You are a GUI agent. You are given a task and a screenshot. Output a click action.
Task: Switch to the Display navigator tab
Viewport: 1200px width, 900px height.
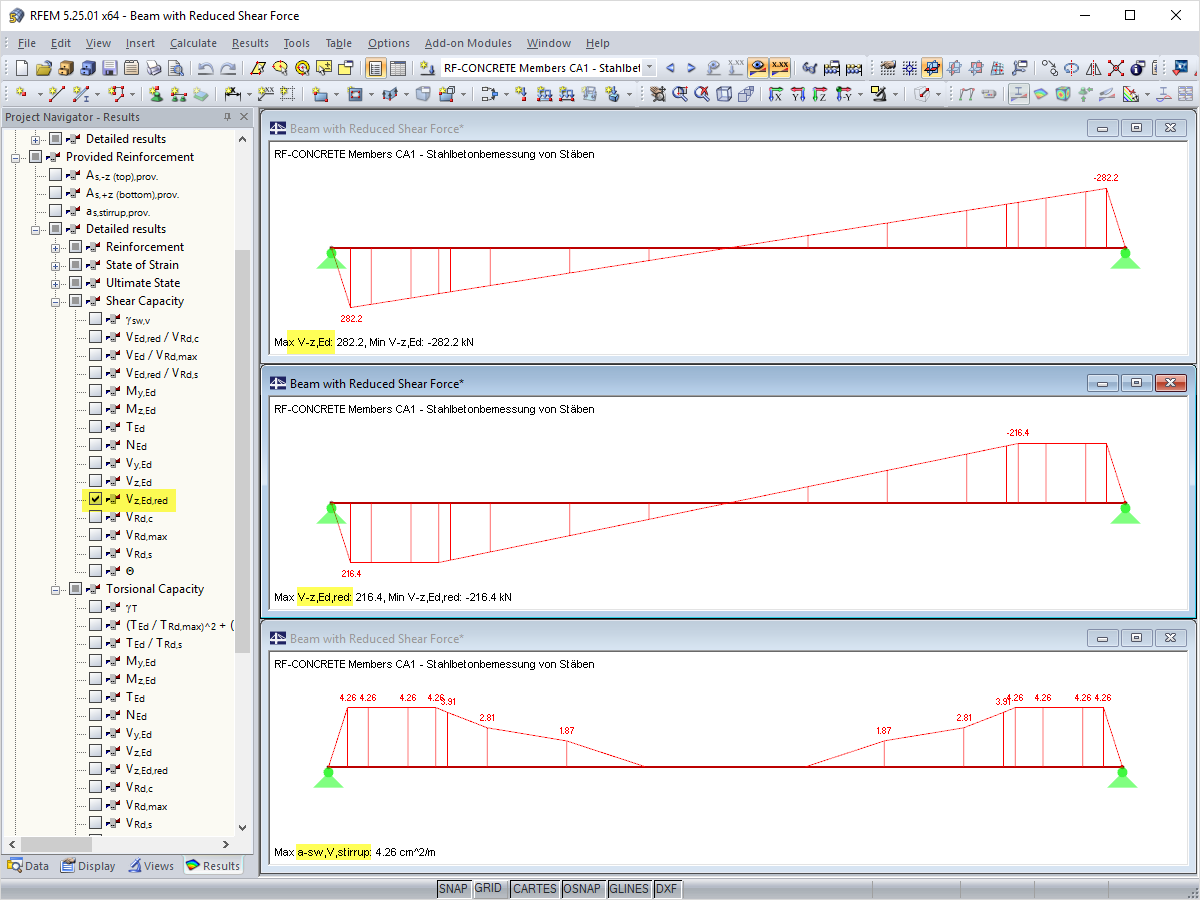pyautogui.click(x=88, y=866)
